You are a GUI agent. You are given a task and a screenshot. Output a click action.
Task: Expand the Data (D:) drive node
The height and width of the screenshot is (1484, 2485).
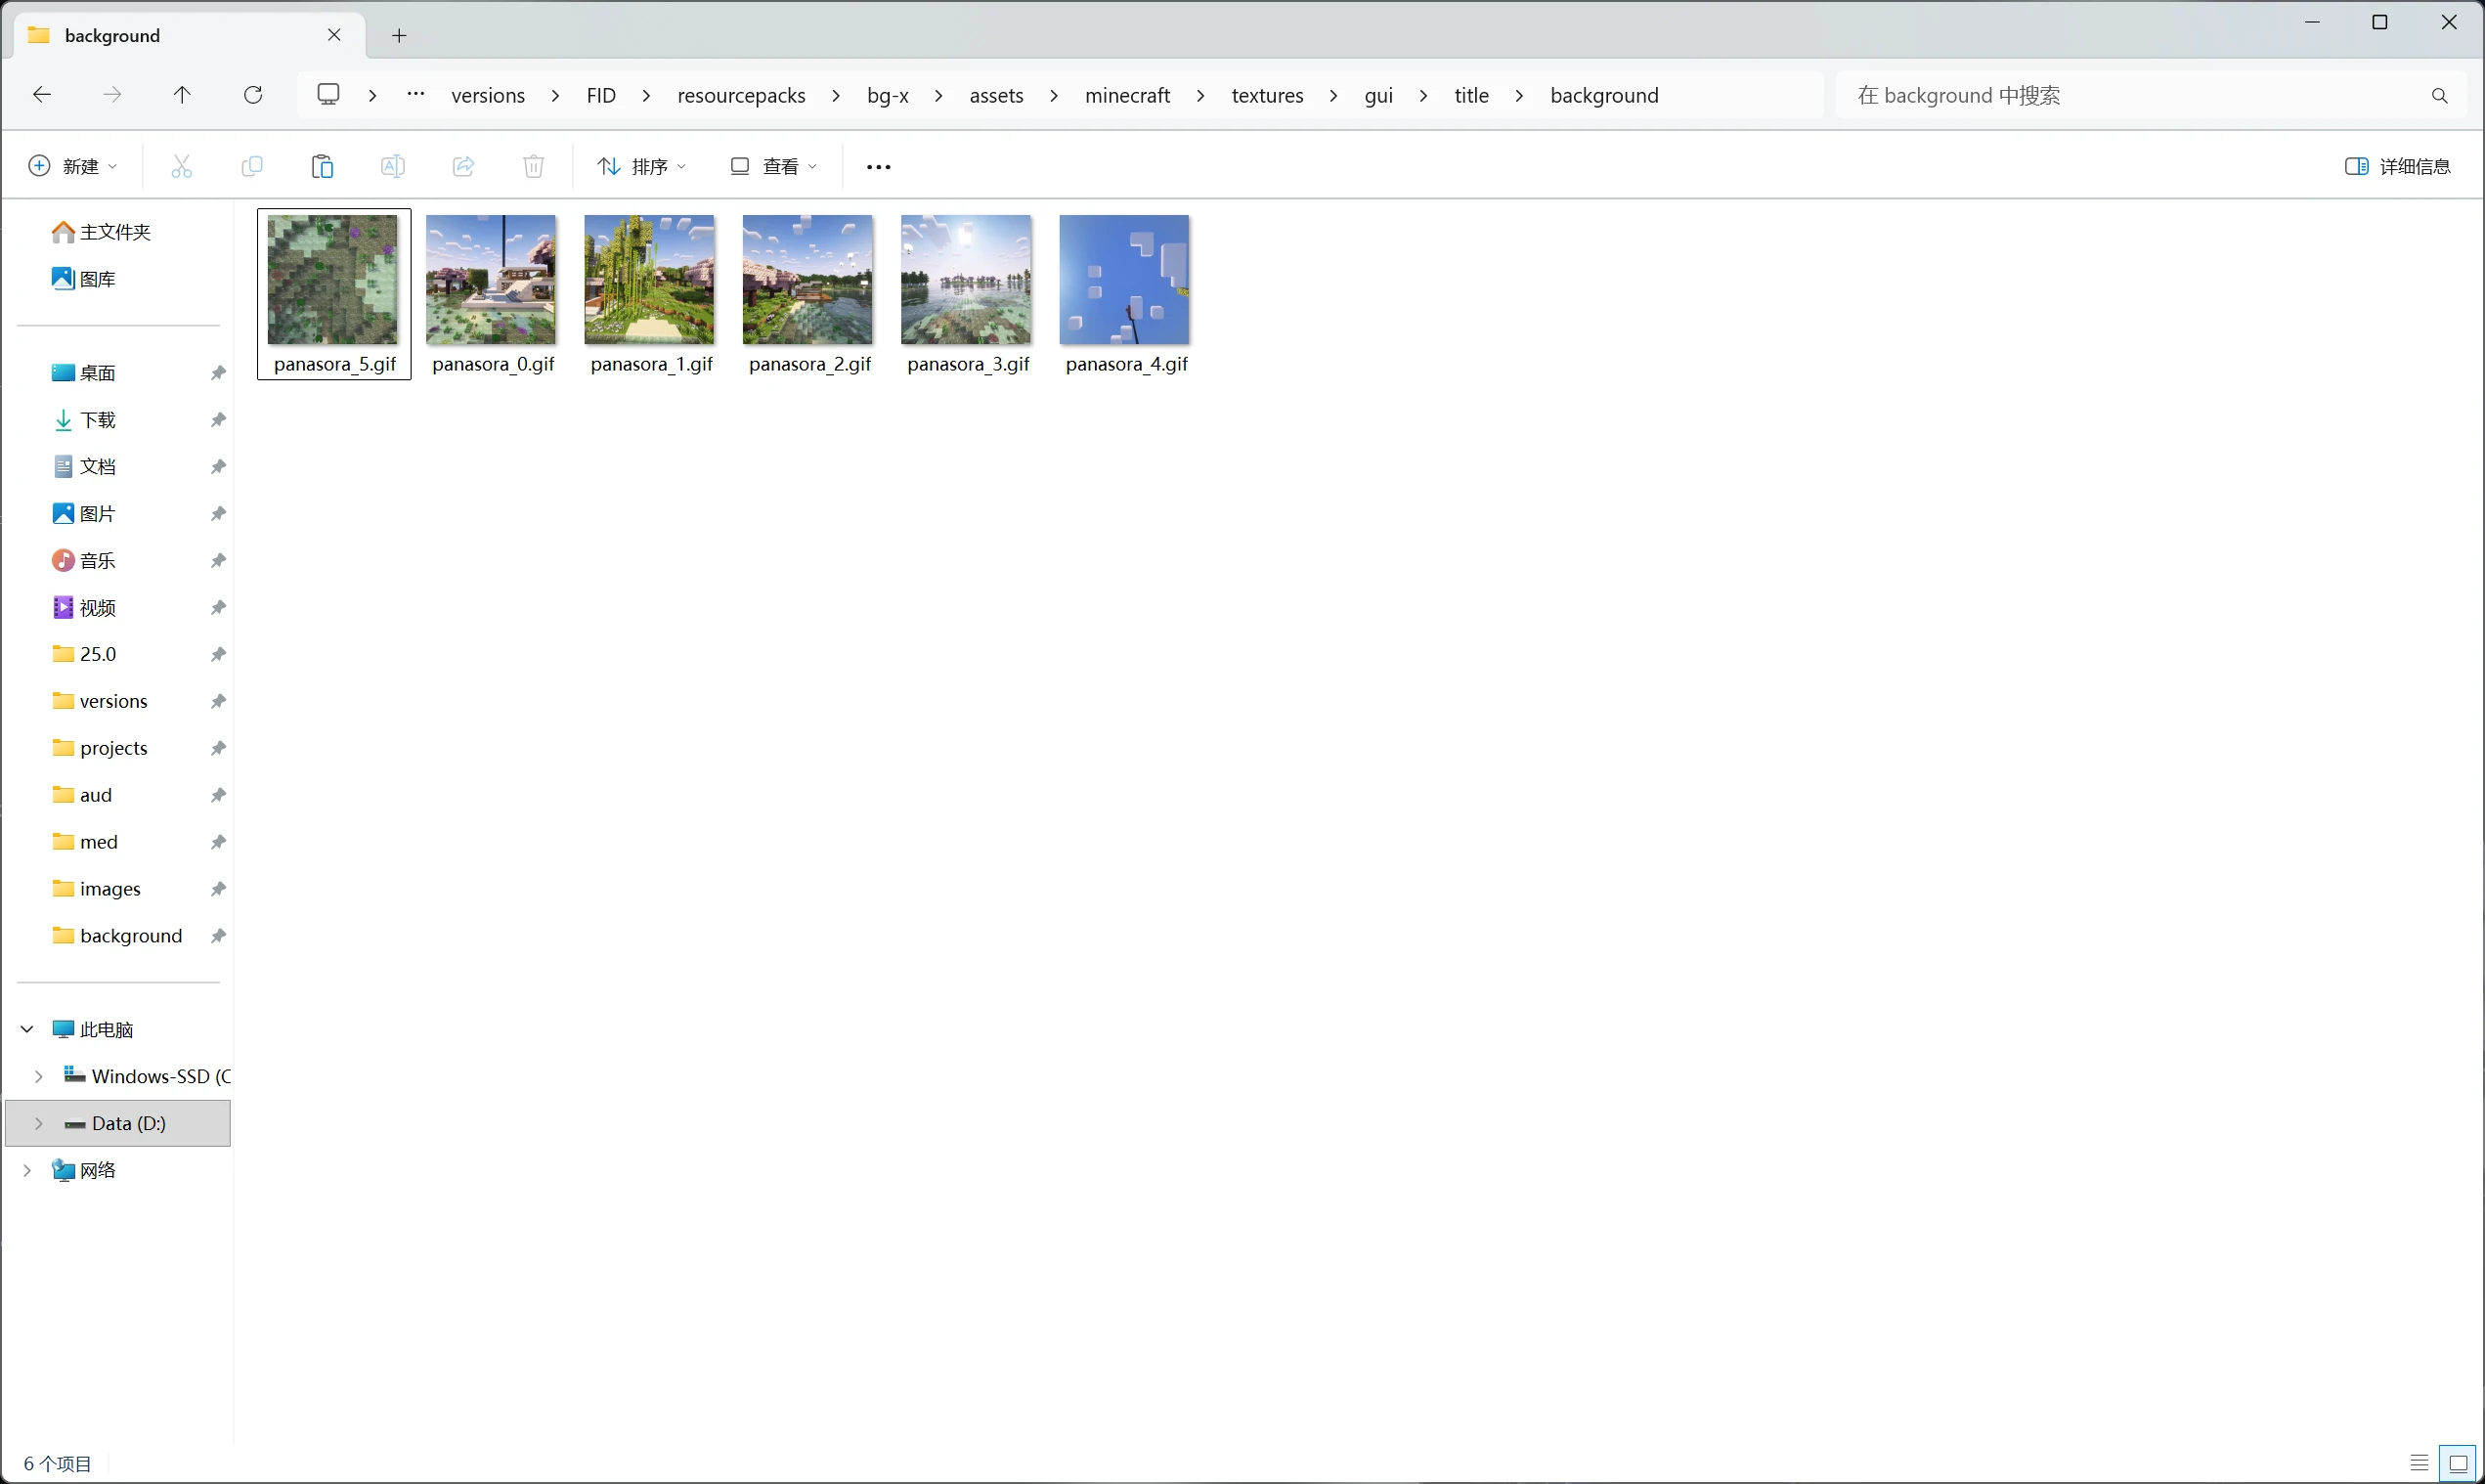(39, 1123)
